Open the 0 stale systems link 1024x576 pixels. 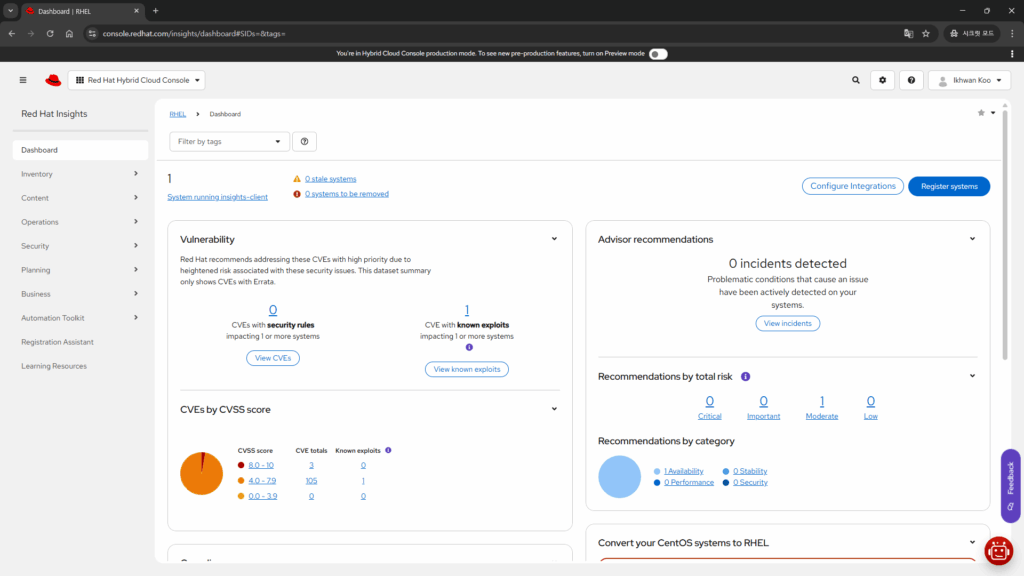point(330,179)
